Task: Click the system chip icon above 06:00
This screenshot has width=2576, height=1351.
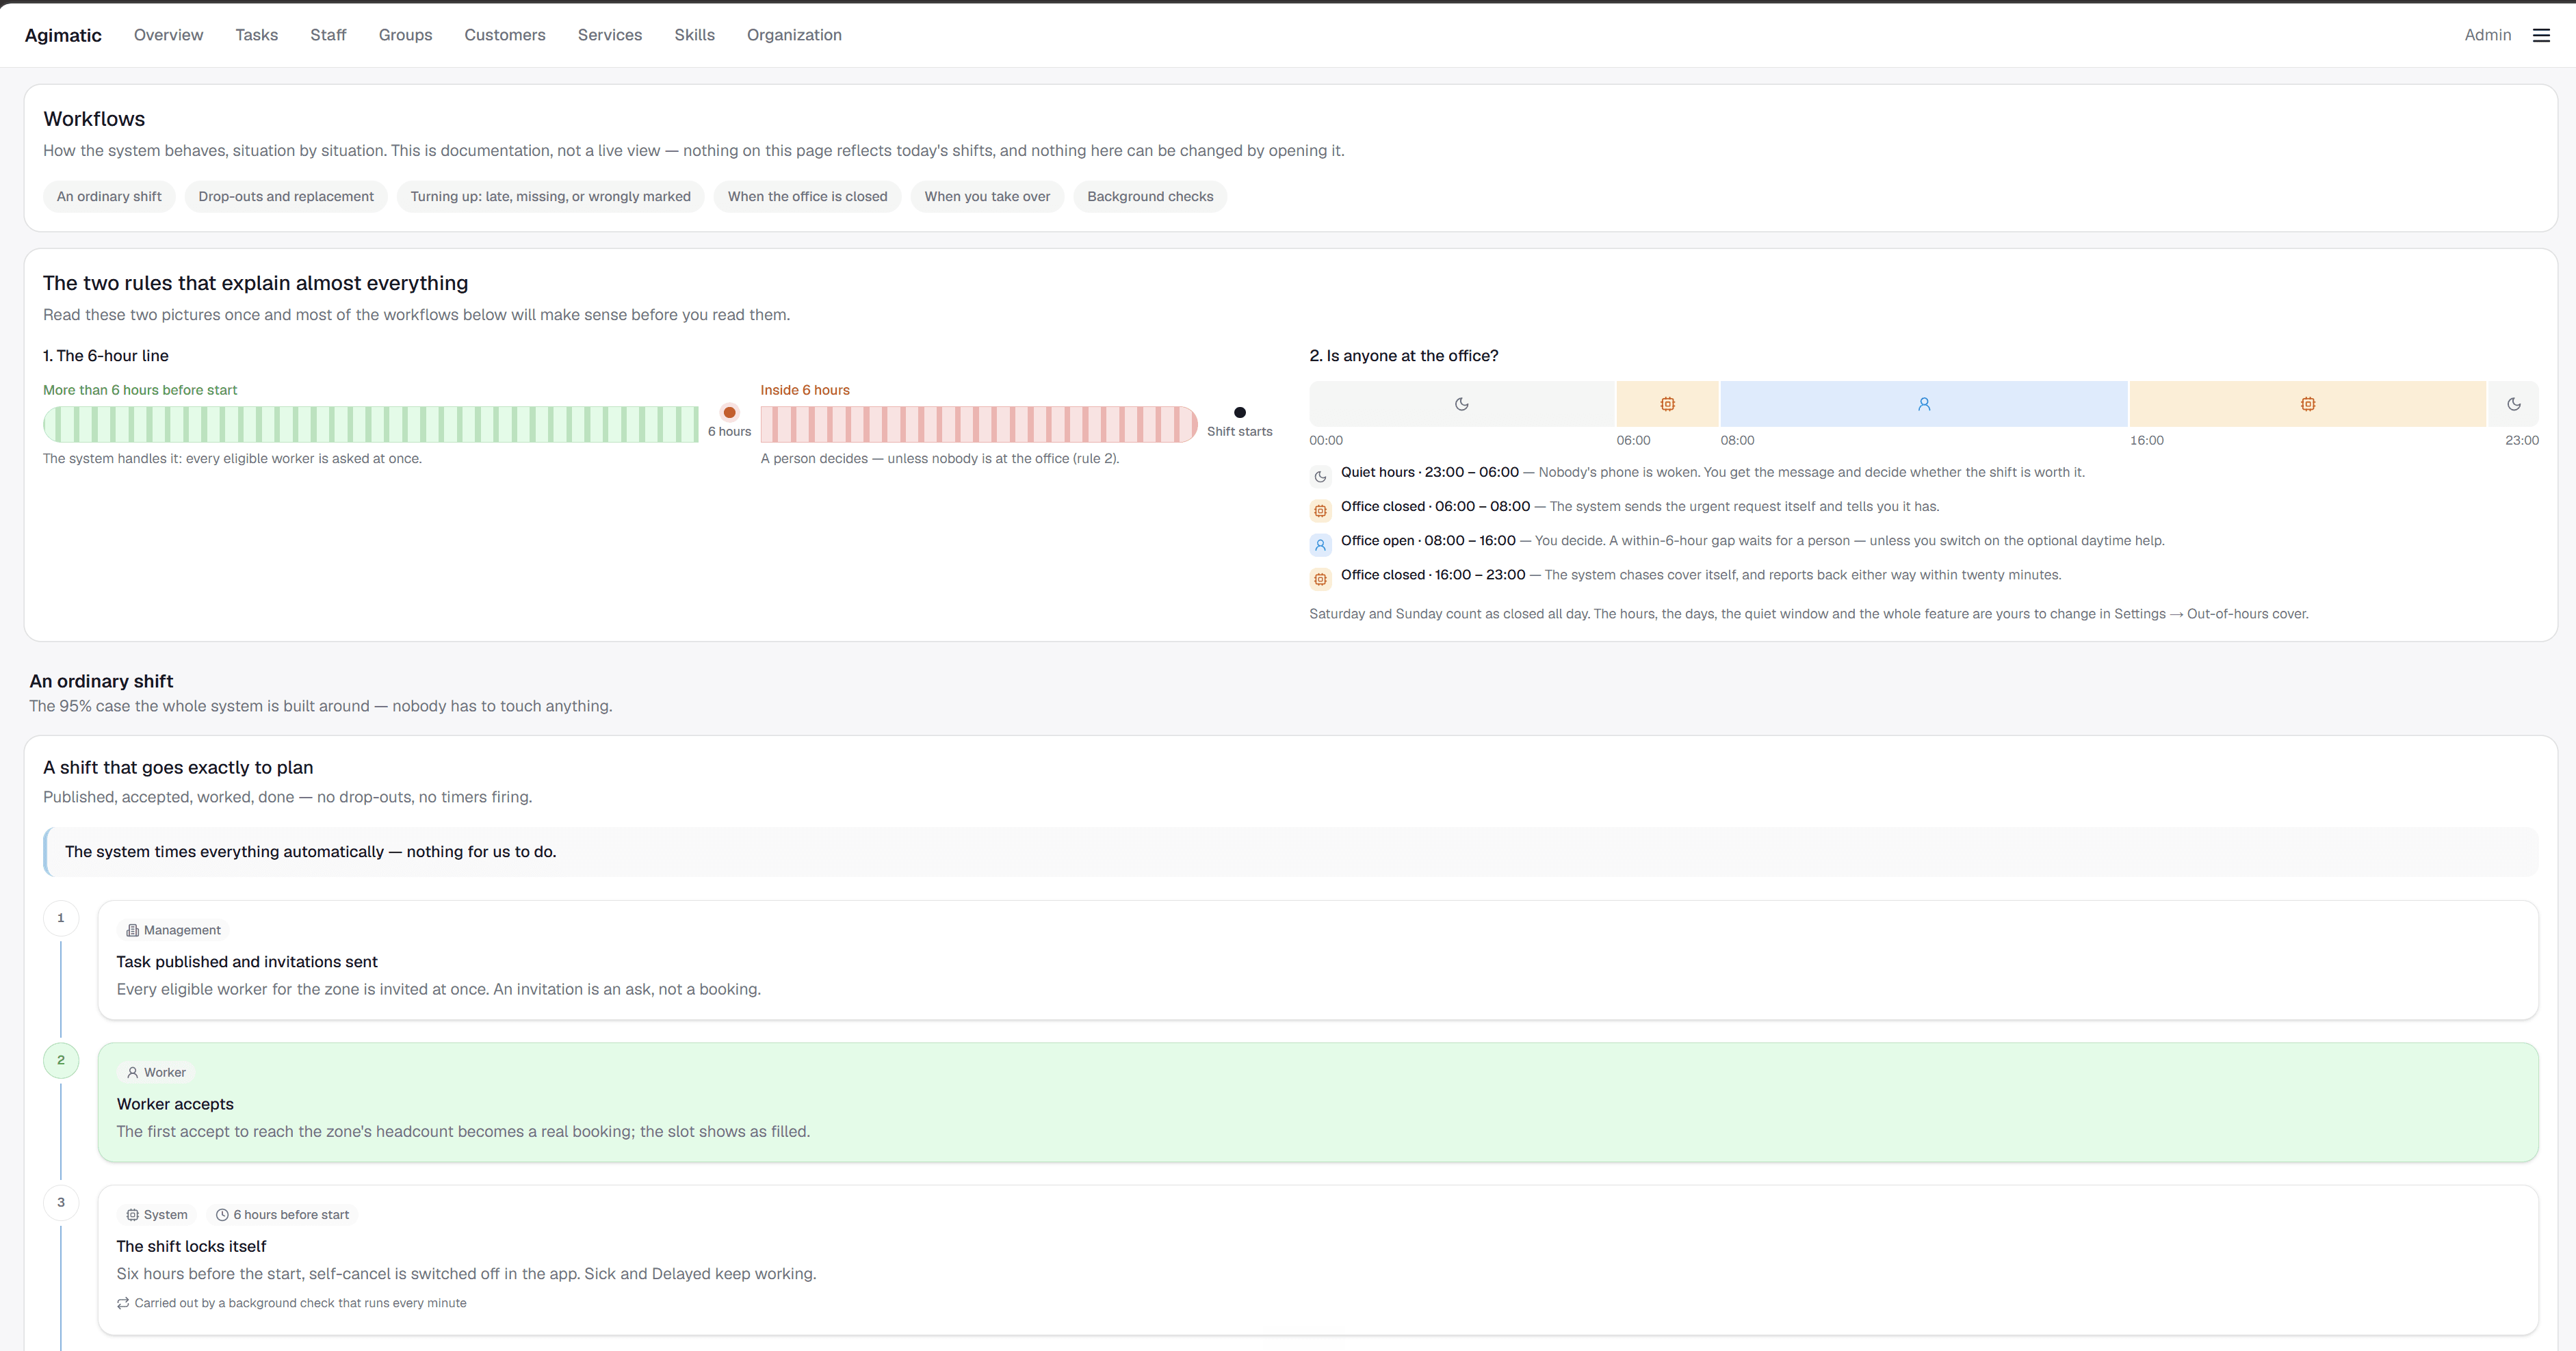Action: click(1668, 404)
